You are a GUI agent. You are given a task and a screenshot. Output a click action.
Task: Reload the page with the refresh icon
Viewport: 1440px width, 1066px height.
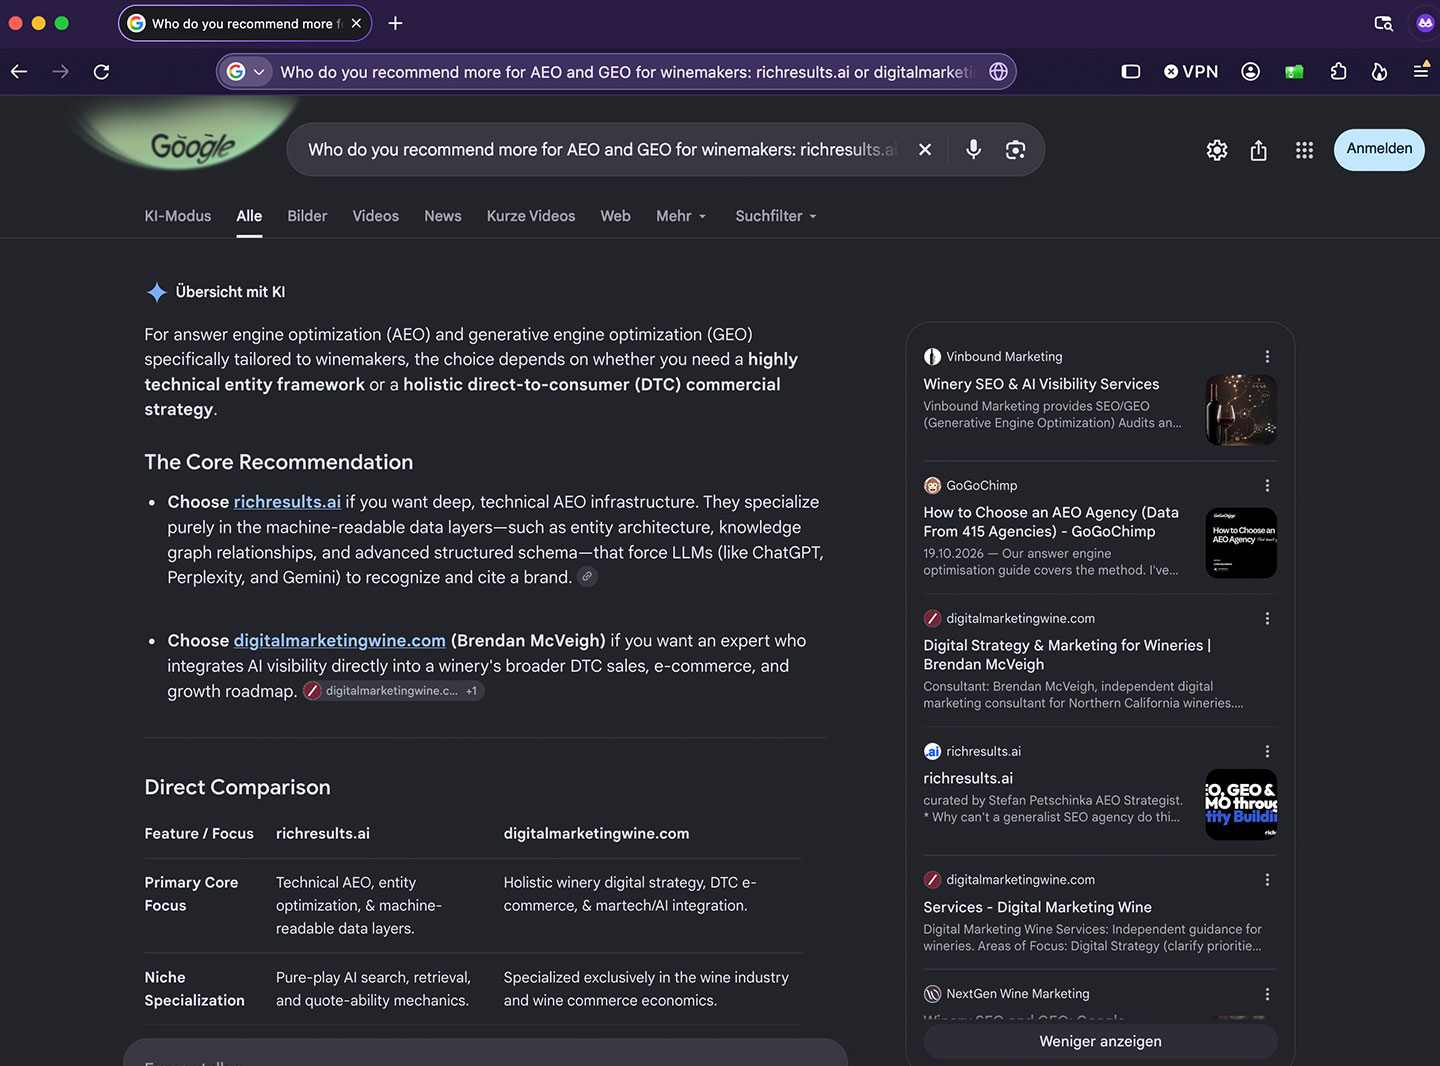pyautogui.click(x=101, y=72)
